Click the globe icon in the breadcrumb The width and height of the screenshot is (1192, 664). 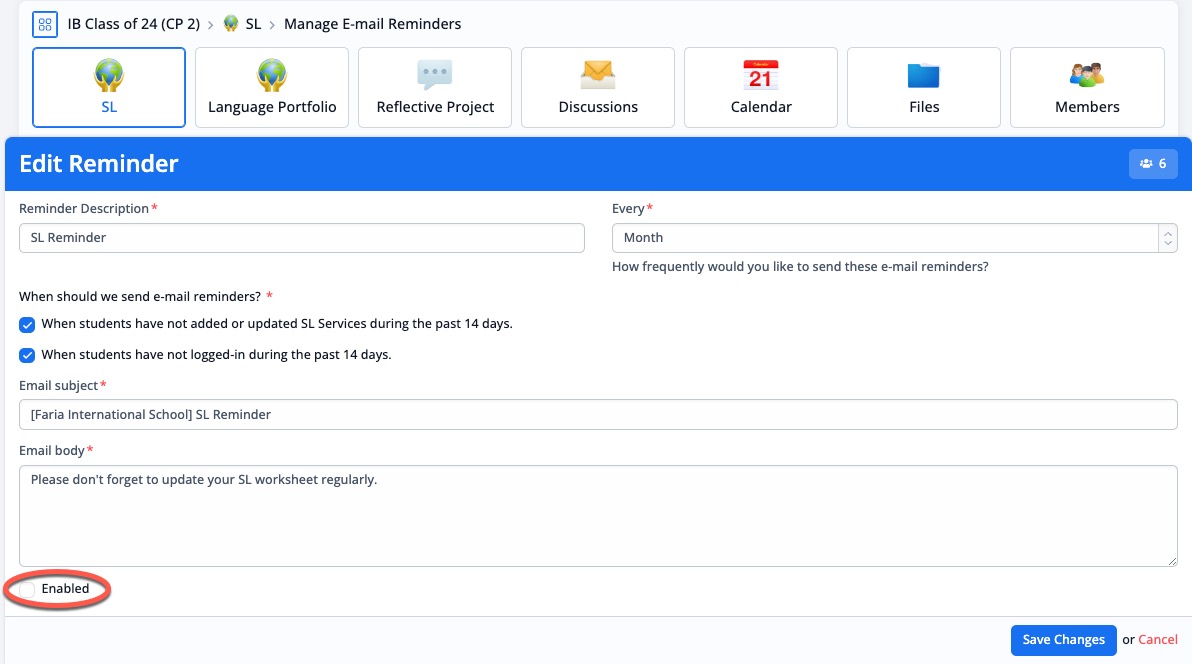(231, 24)
